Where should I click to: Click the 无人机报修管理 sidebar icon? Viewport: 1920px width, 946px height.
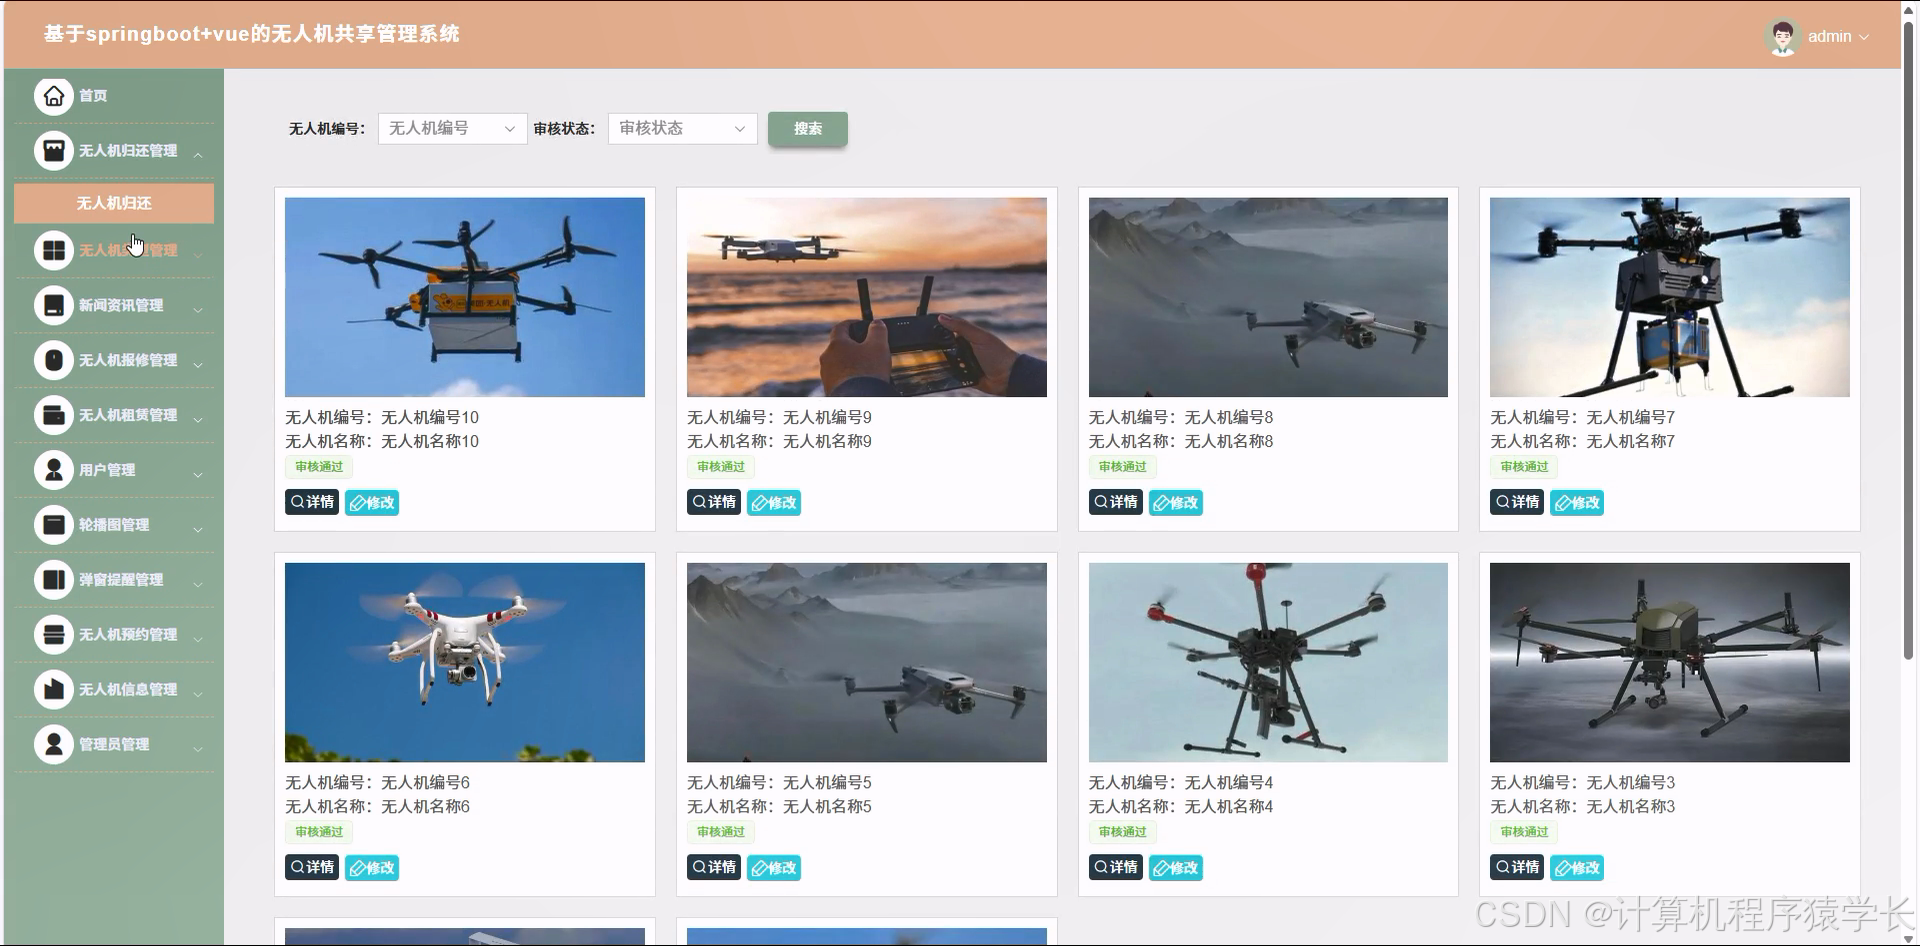[x=54, y=361]
